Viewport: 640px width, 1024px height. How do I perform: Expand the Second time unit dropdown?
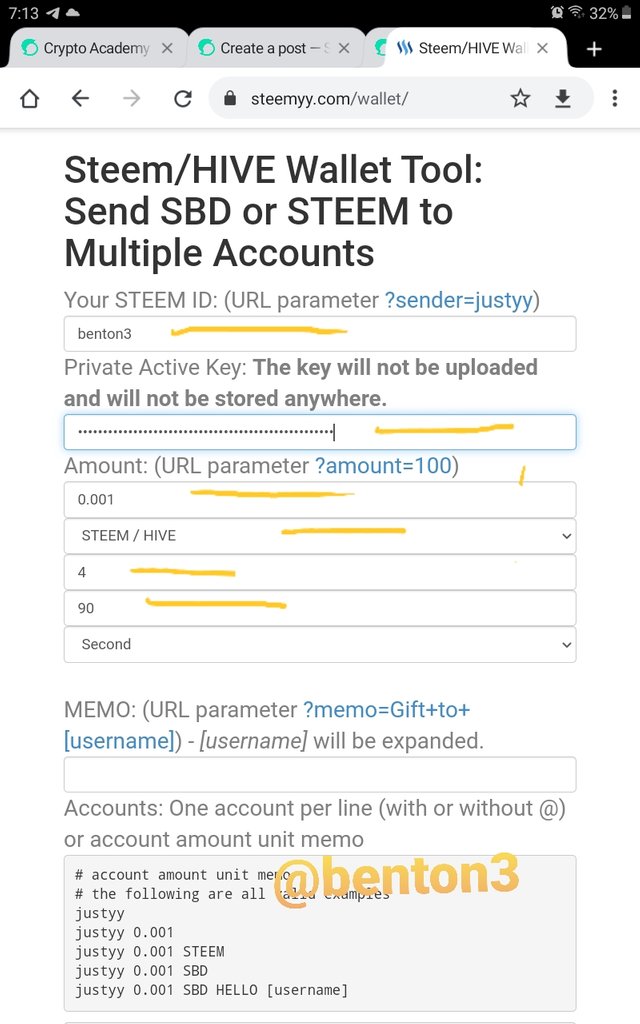pos(320,645)
